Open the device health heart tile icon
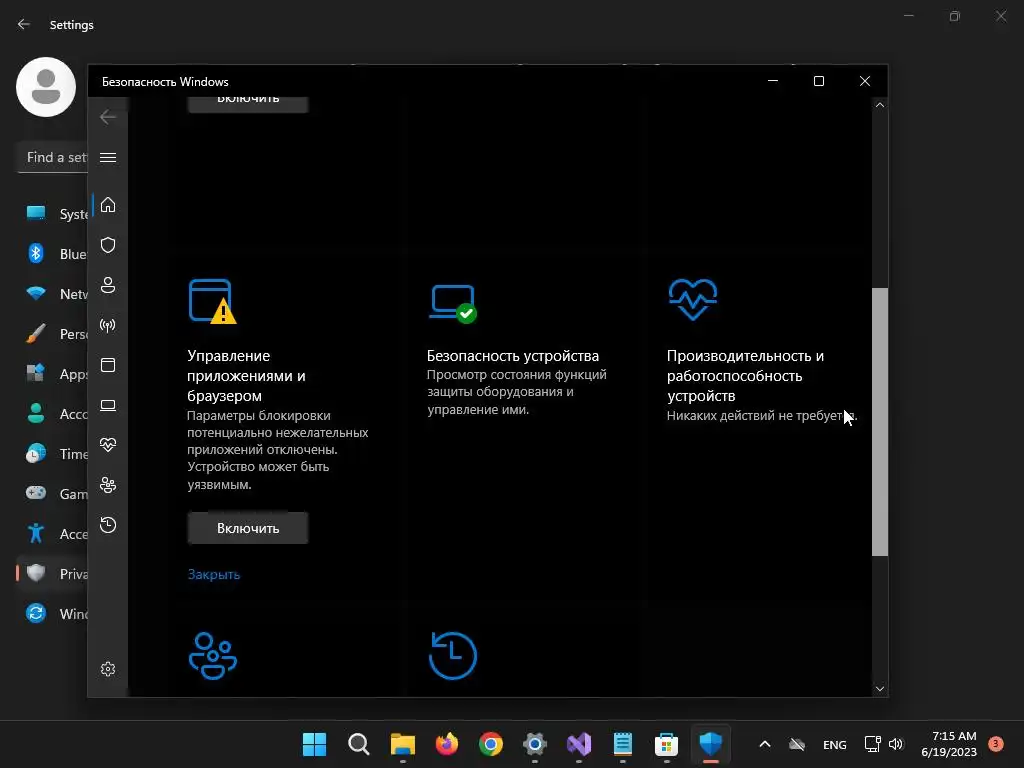This screenshot has height=768, width=1024. [x=693, y=299]
